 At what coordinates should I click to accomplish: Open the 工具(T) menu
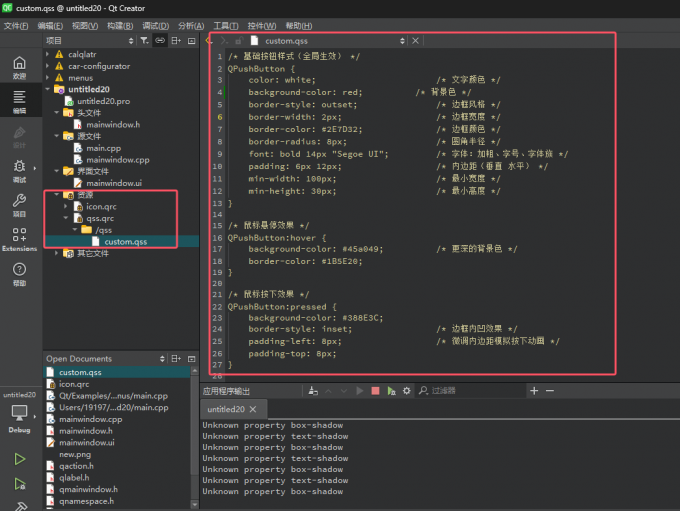(x=226, y=25)
